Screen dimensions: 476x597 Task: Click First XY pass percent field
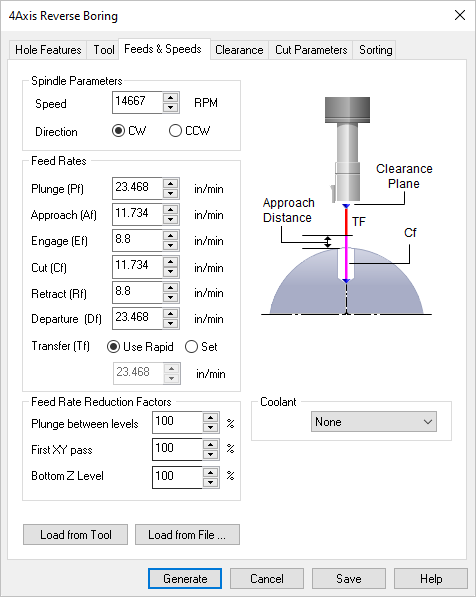click(x=177, y=449)
